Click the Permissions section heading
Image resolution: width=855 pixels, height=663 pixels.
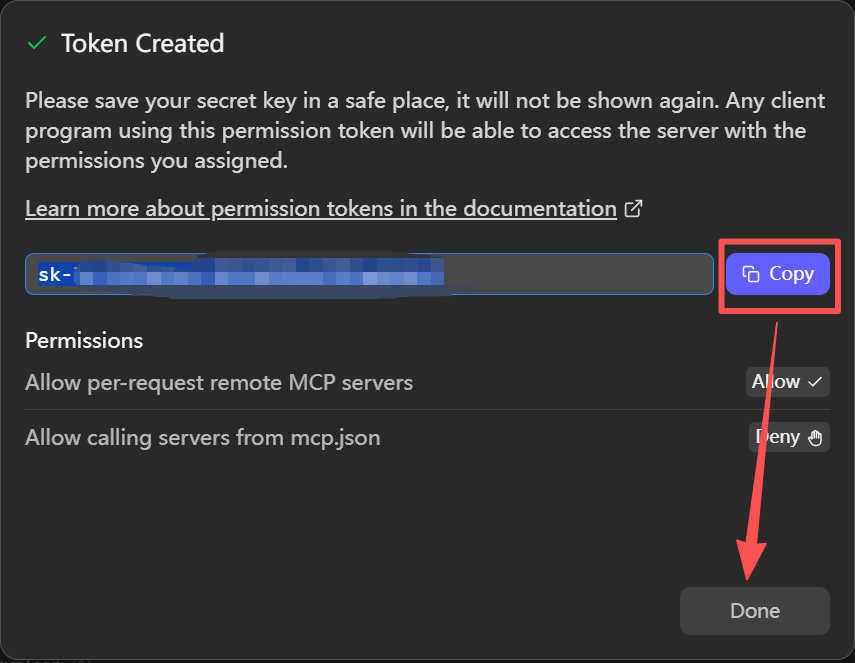pyautogui.click(x=84, y=341)
